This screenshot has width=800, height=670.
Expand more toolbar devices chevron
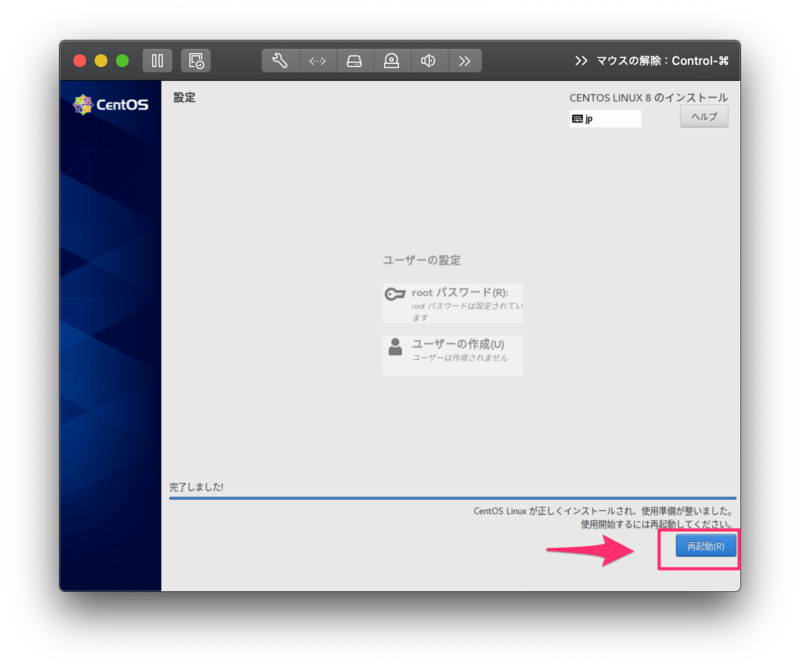[464, 61]
